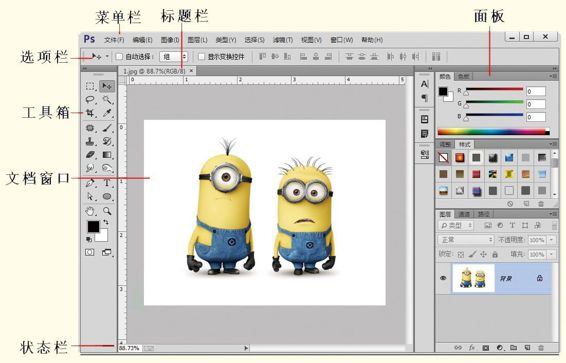Screen dimensions: 566x363
Task: Create new adjustment layer
Action: pos(500,348)
